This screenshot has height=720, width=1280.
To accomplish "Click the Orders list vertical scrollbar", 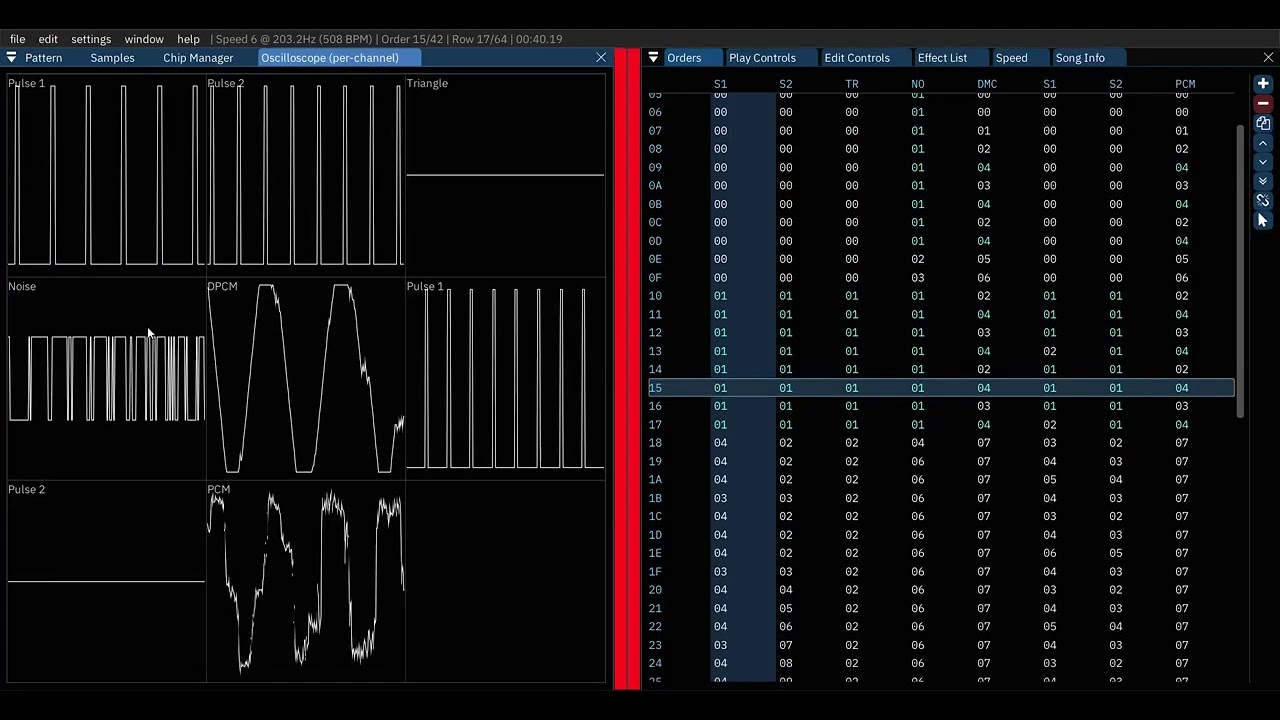I will click(1241, 270).
